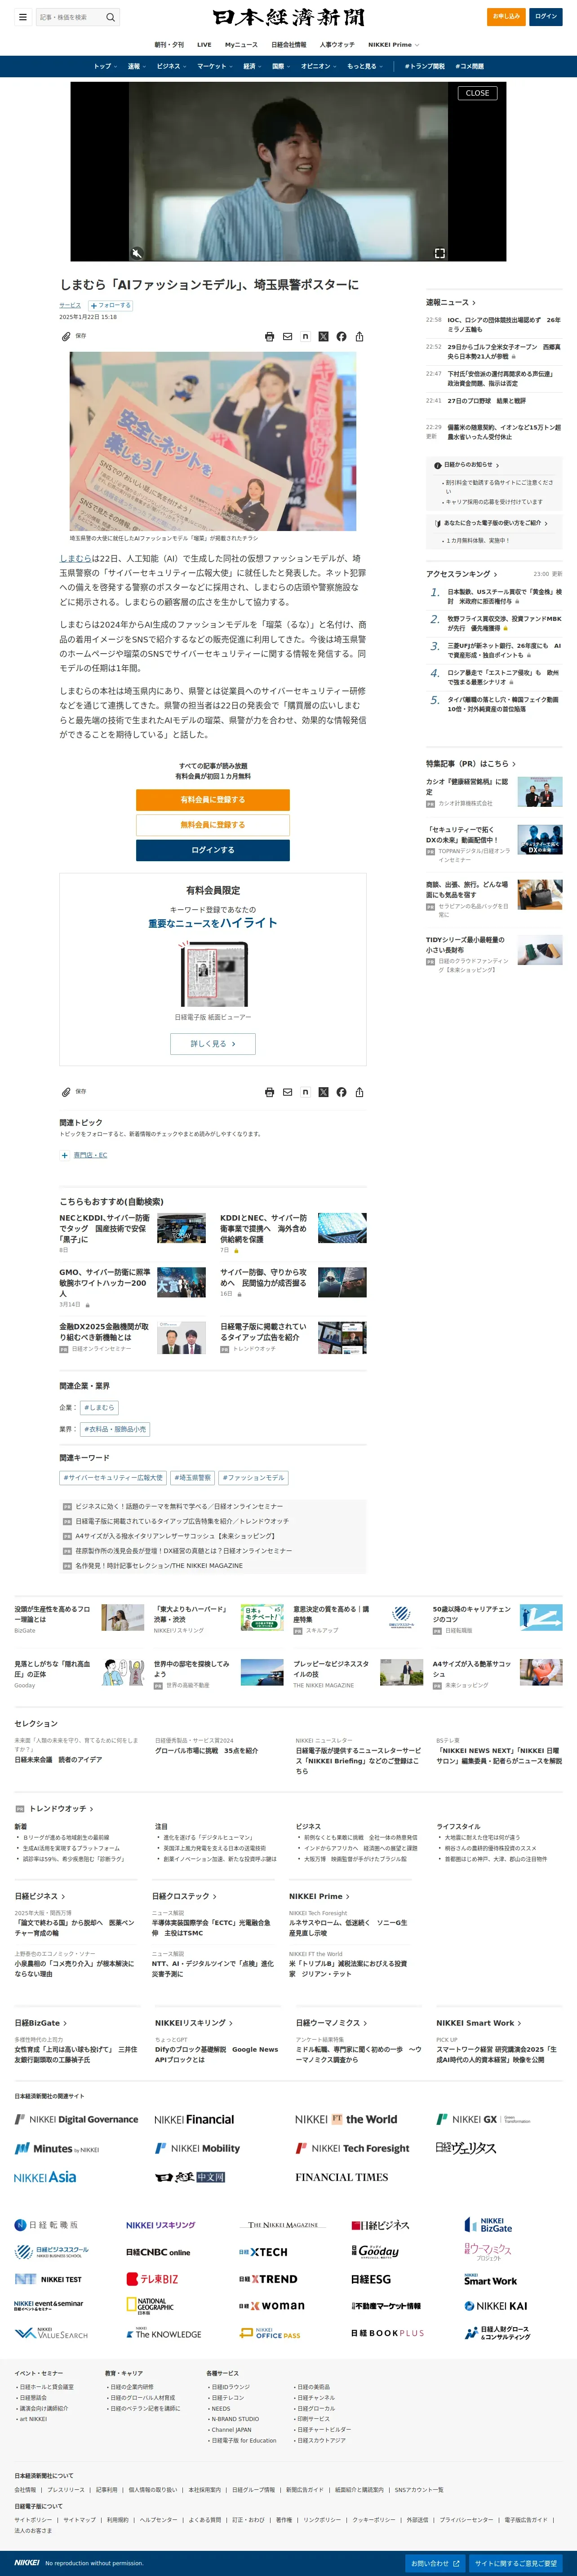Click the X icon above 関連トピック
This screenshot has height=2576, width=577.
323,1092
